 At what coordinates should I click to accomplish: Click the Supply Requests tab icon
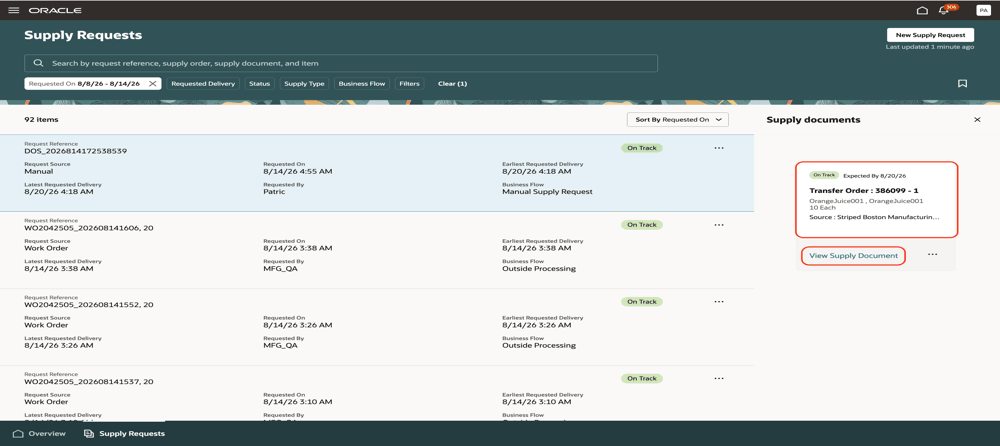tap(89, 434)
